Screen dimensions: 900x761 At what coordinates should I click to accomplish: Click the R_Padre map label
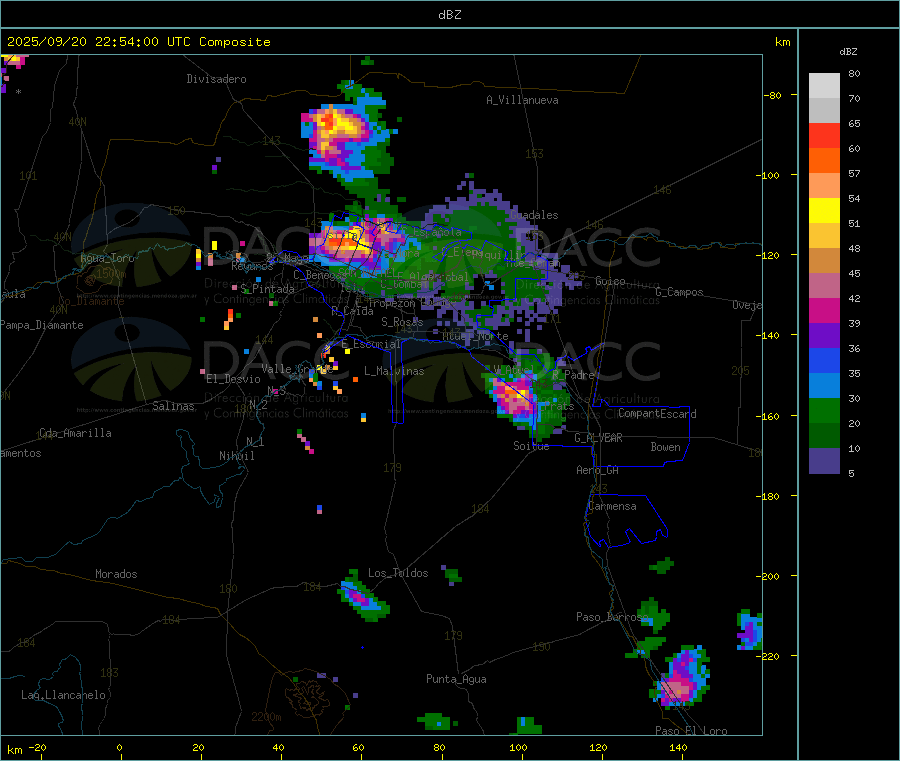tap(573, 375)
